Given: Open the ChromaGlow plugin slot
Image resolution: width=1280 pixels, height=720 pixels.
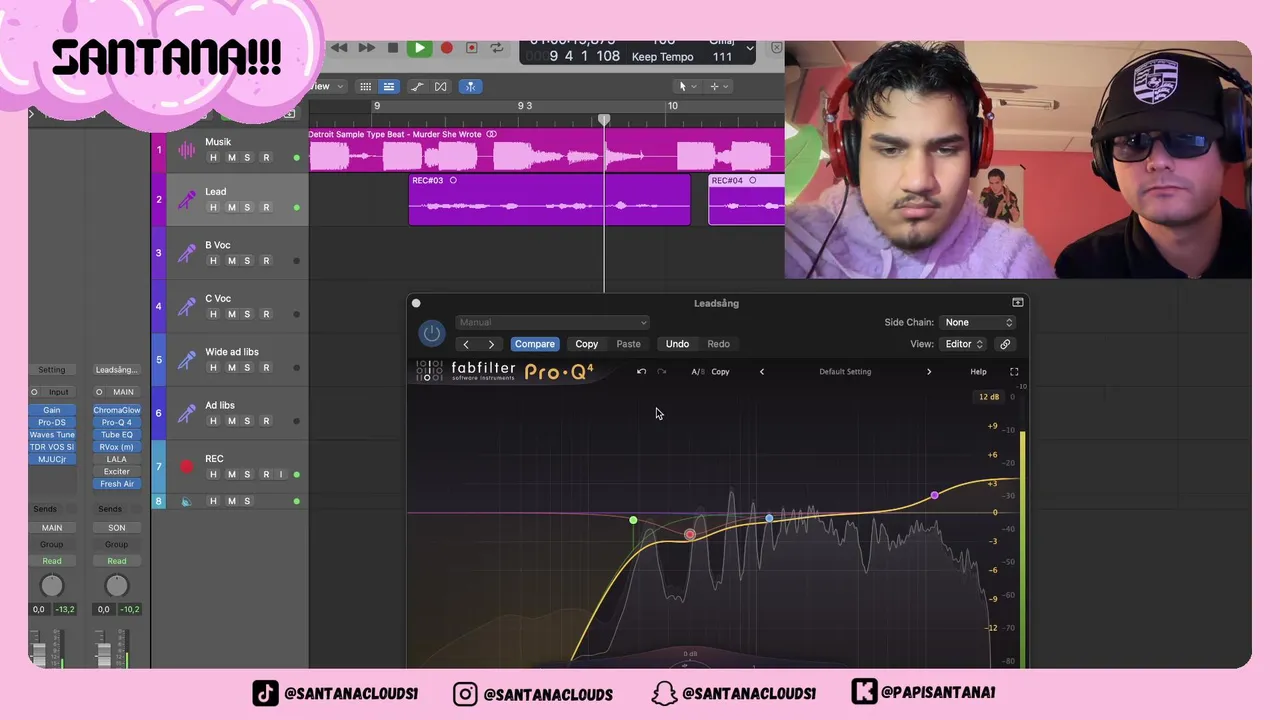Looking at the screenshot, I should pos(117,410).
